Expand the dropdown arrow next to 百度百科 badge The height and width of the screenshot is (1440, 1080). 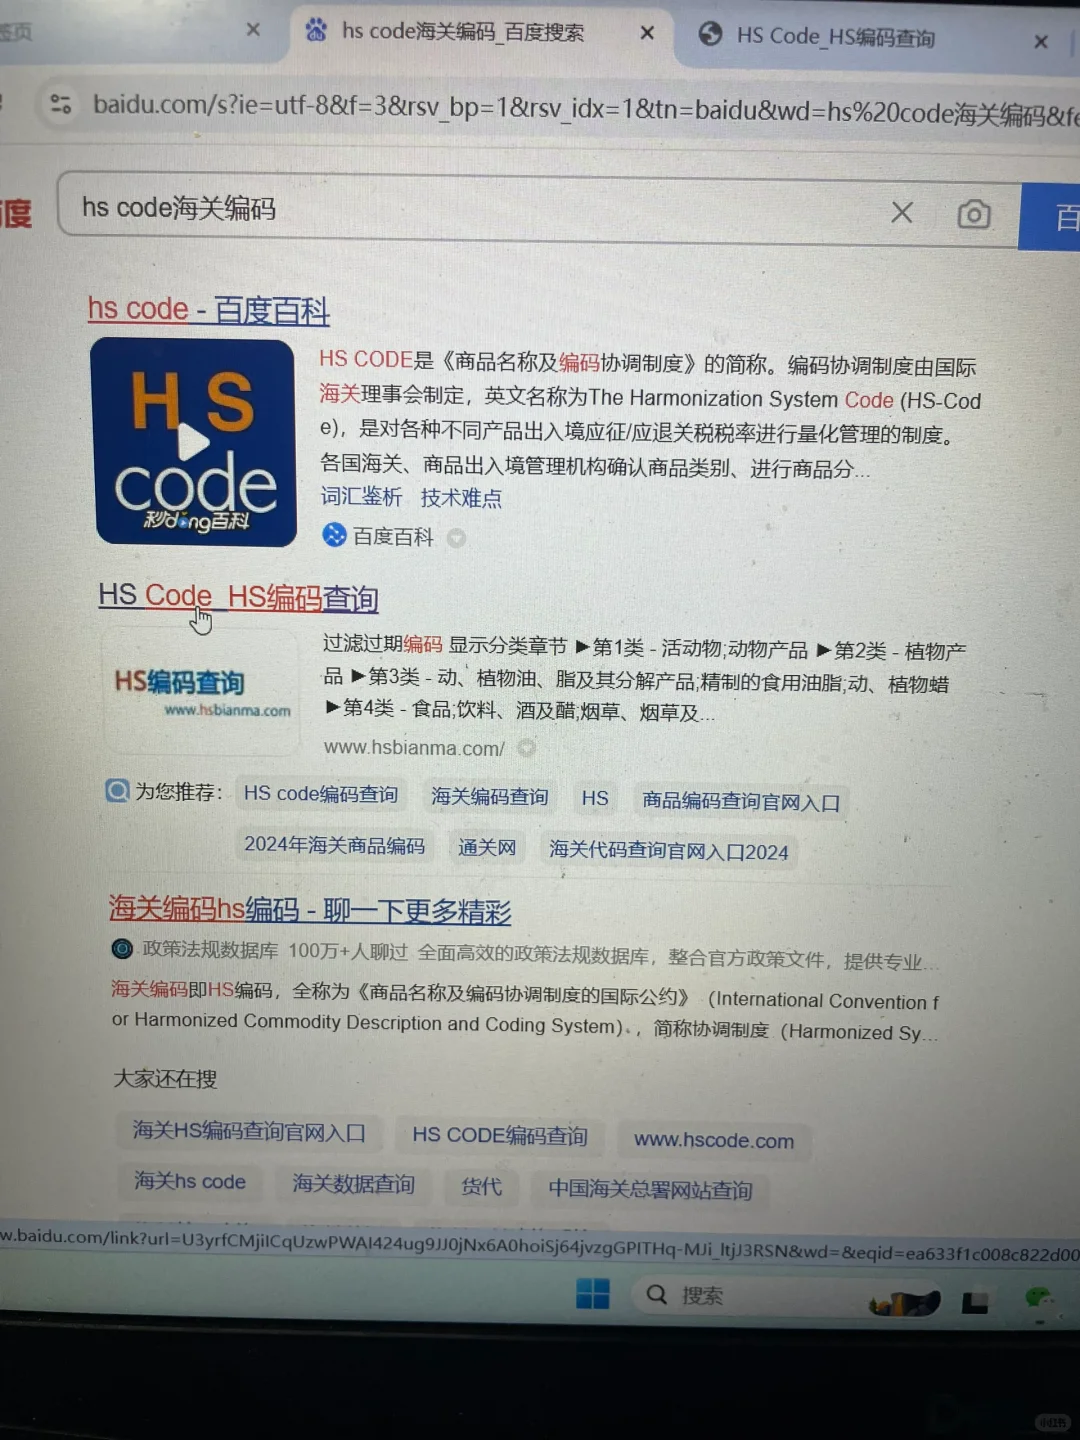[x=456, y=537]
